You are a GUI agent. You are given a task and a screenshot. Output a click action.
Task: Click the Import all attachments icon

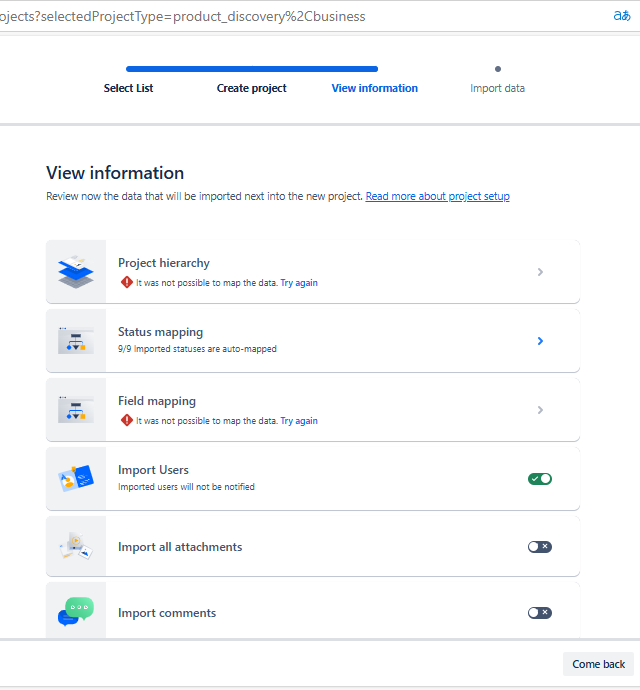point(76,546)
